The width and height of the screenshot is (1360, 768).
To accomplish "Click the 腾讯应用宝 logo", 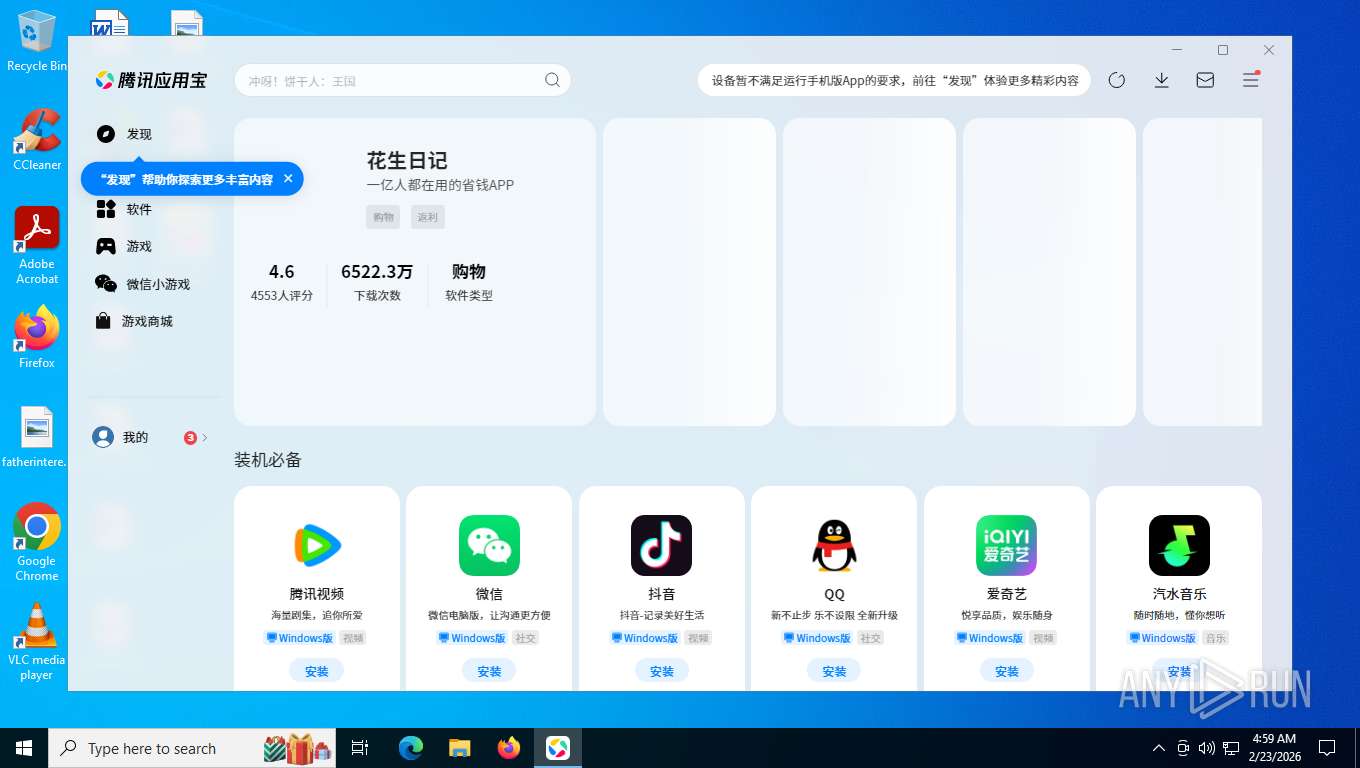I will (151, 80).
